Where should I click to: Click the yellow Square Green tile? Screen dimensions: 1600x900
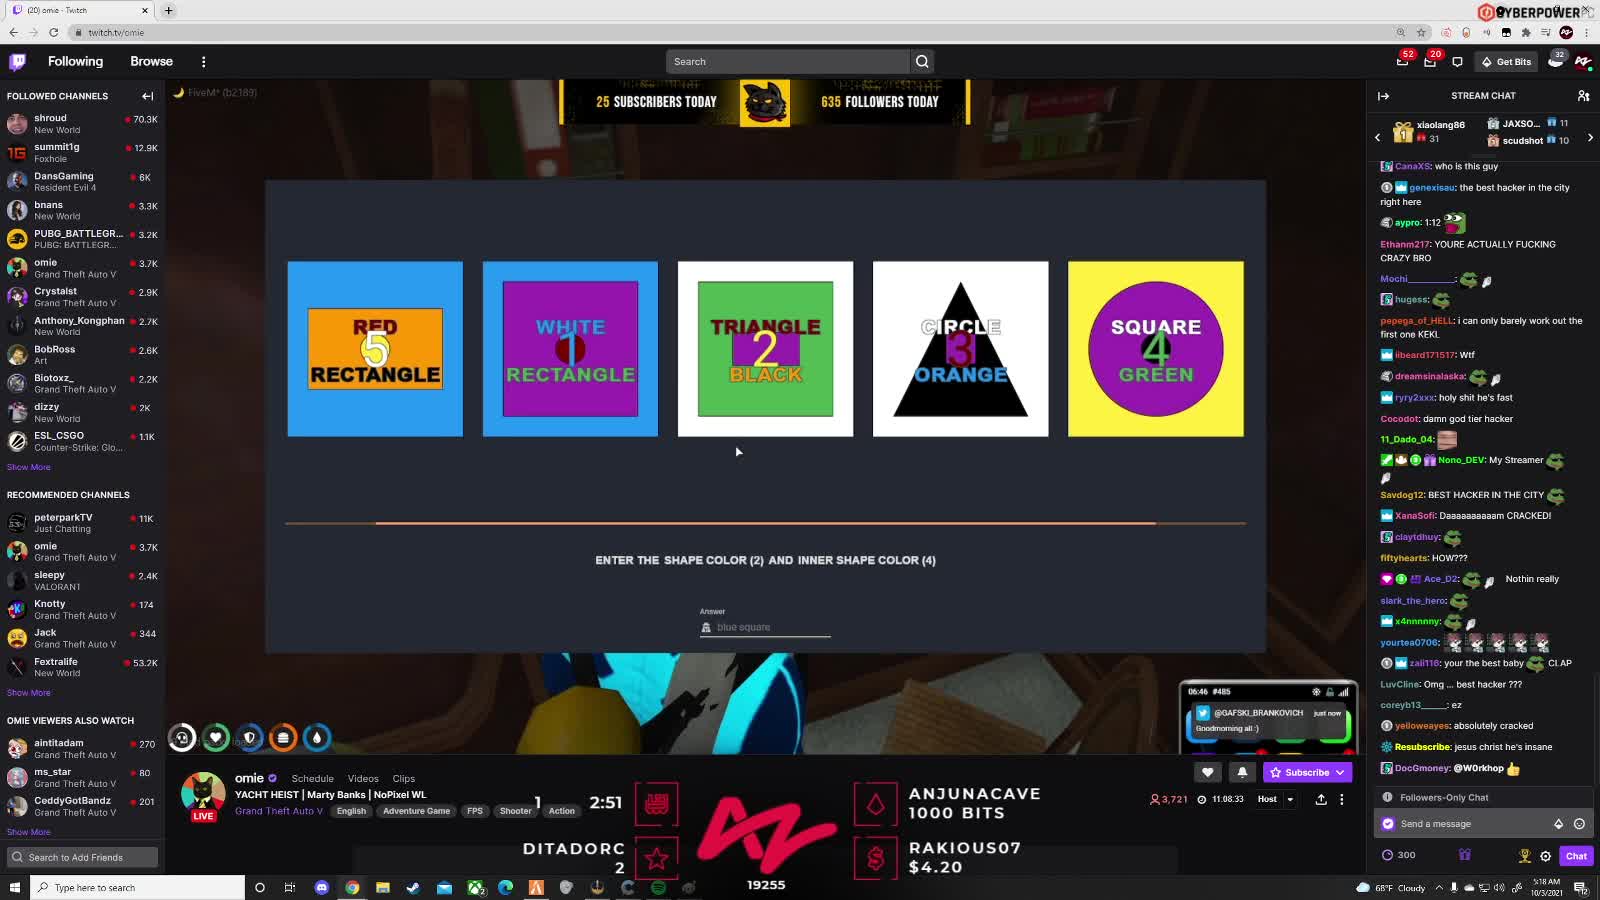click(x=1155, y=349)
